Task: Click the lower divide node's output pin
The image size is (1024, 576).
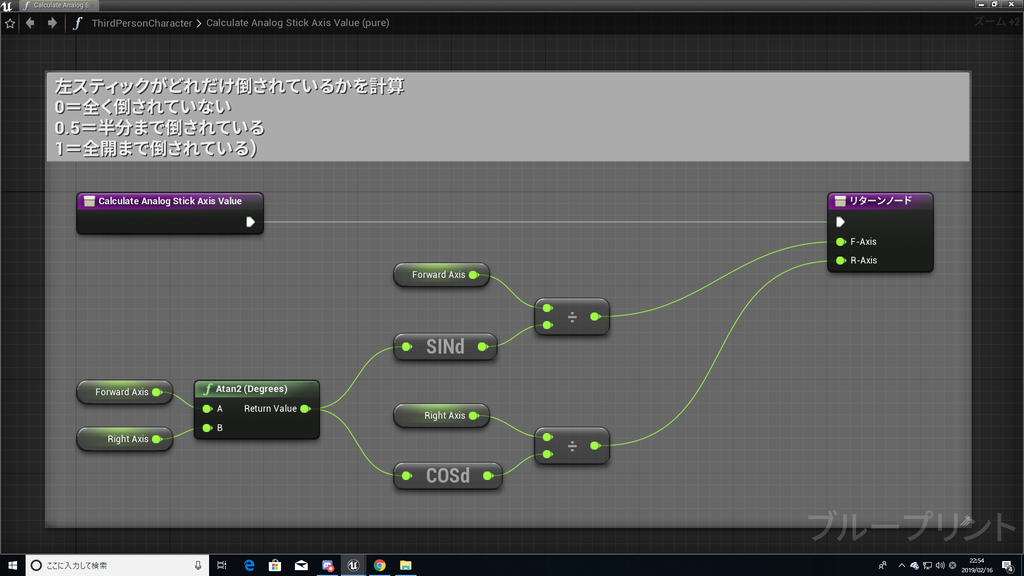Action: point(595,446)
